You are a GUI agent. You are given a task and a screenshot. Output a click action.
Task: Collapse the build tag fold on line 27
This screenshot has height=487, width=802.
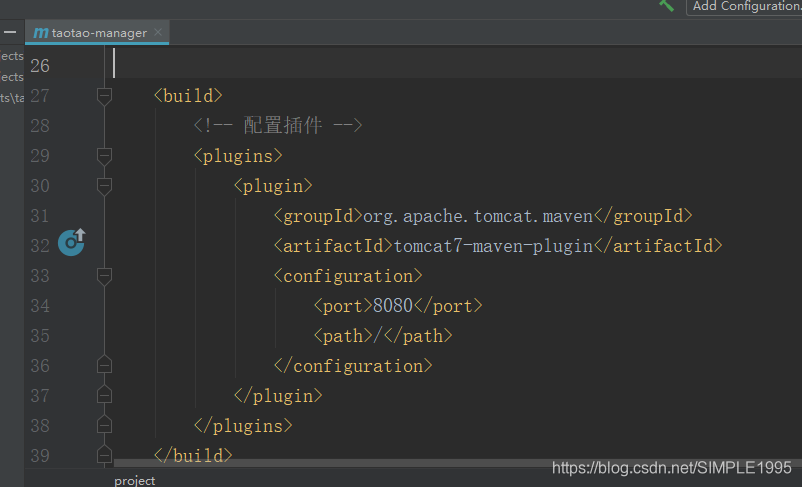tap(104, 96)
